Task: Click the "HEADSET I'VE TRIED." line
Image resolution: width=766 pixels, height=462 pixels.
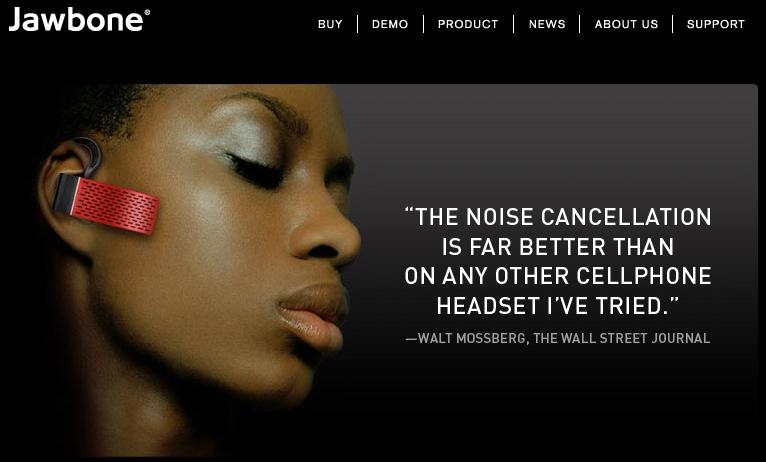Action: 558,306
